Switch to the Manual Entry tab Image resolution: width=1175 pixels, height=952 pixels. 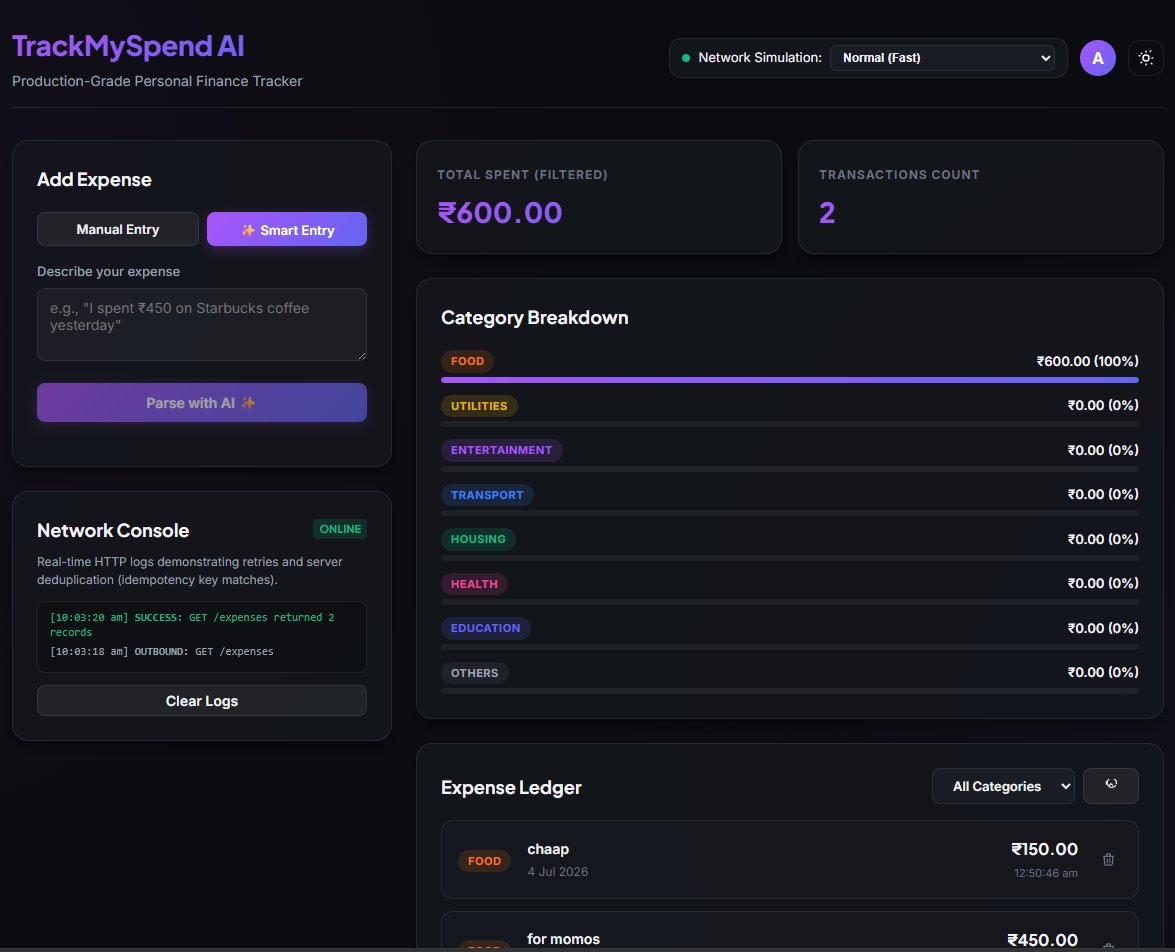[x=118, y=229]
